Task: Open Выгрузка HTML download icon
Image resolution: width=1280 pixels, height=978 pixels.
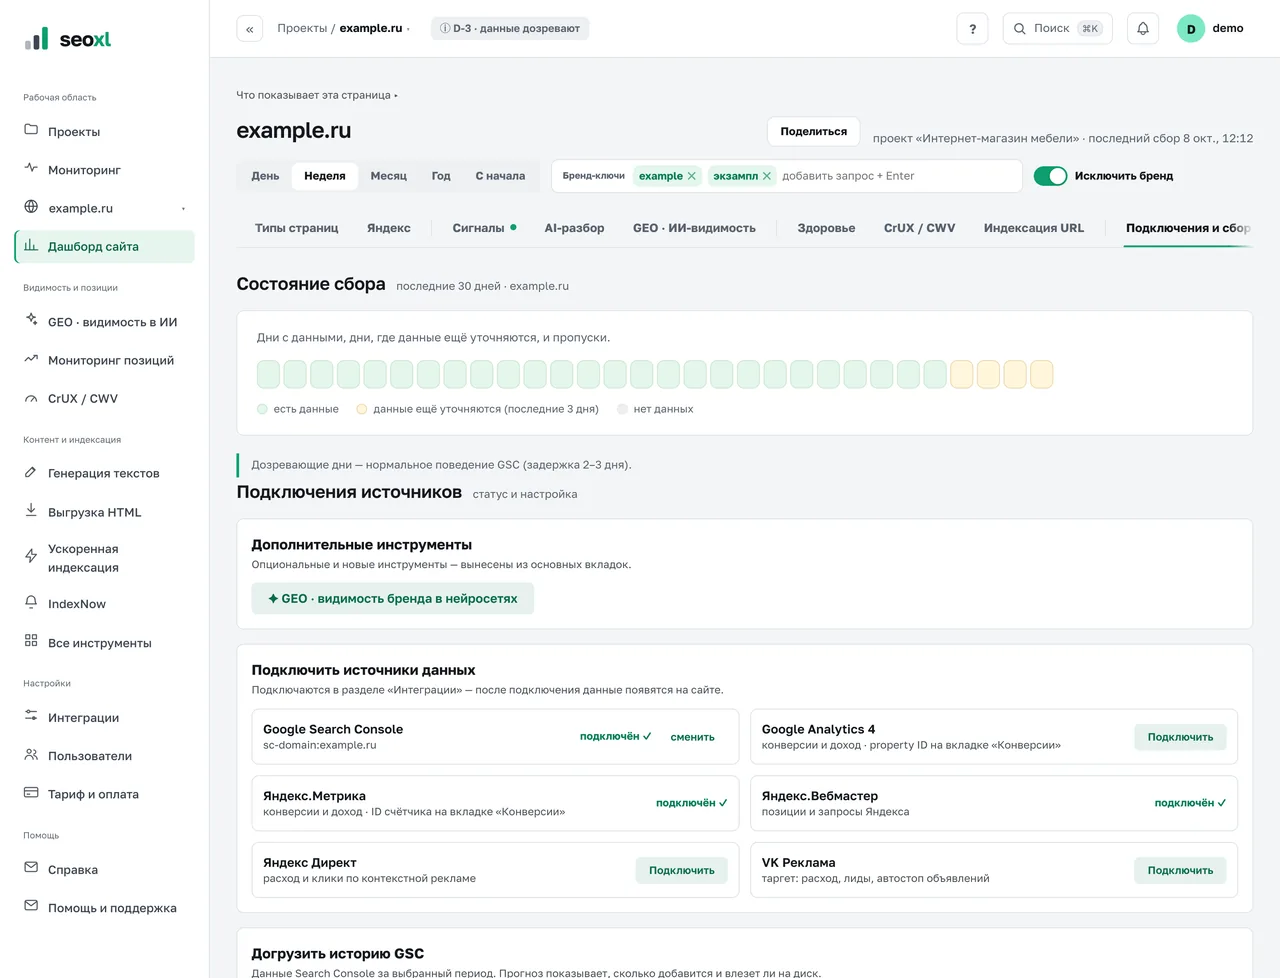Action: 31,510
